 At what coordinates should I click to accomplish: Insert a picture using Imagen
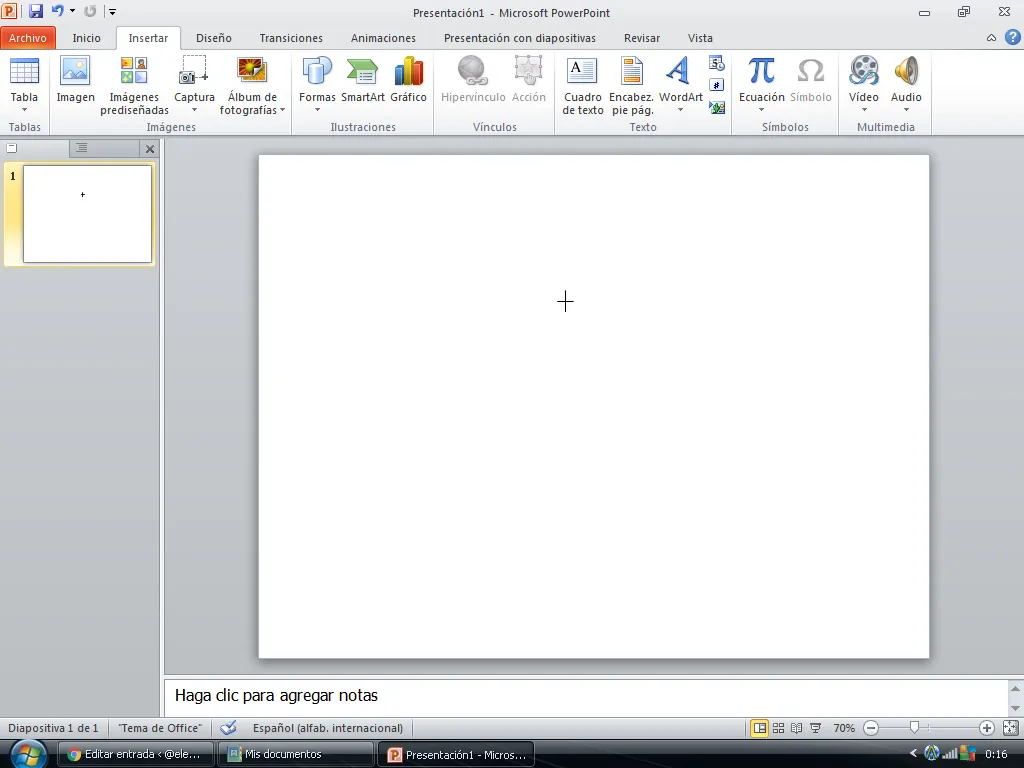pyautogui.click(x=75, y=80)
